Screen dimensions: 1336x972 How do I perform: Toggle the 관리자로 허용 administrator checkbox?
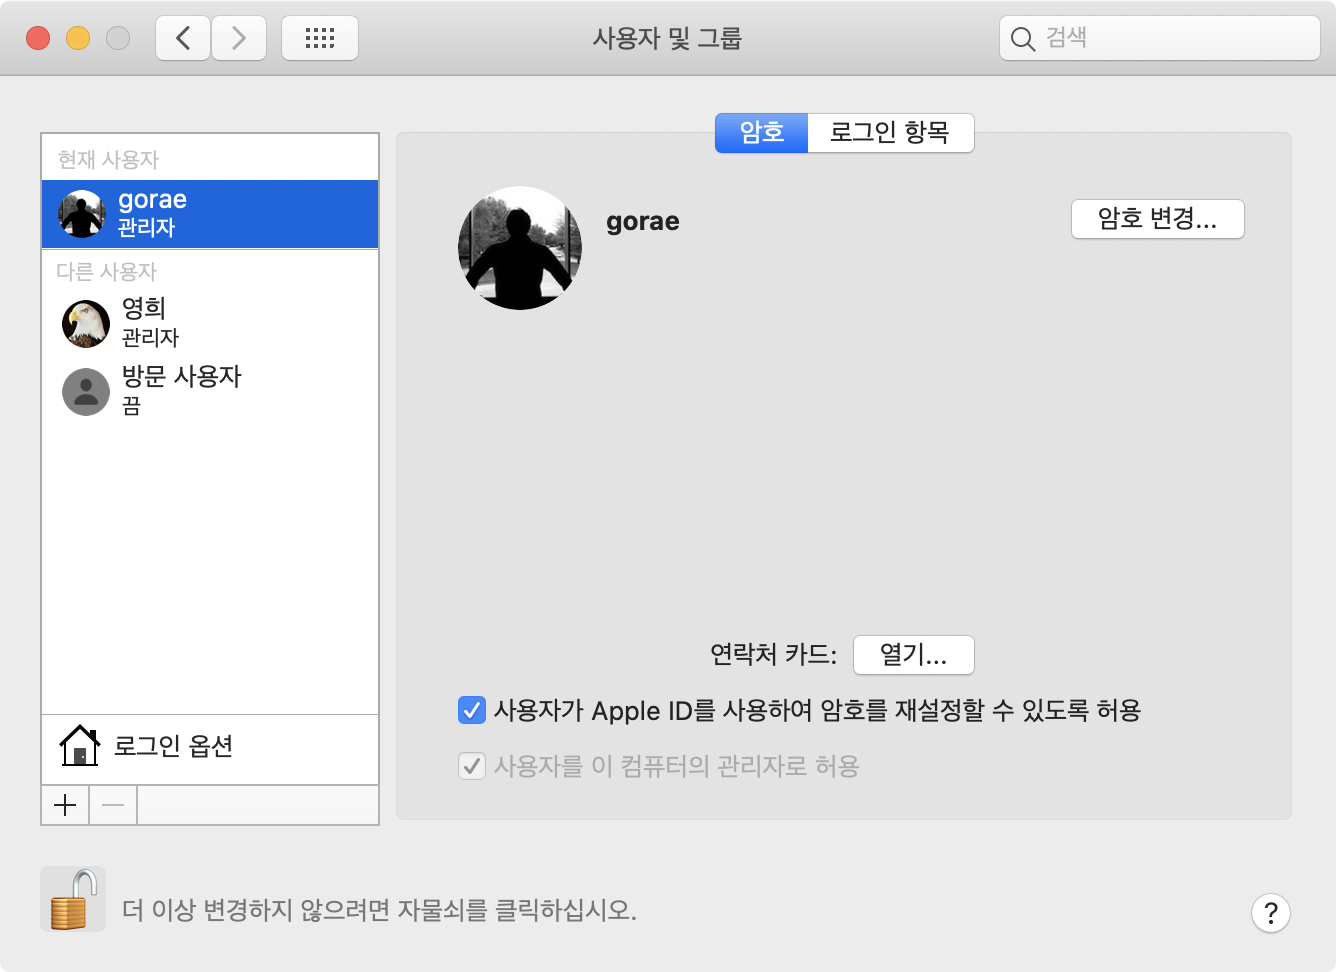472,766
